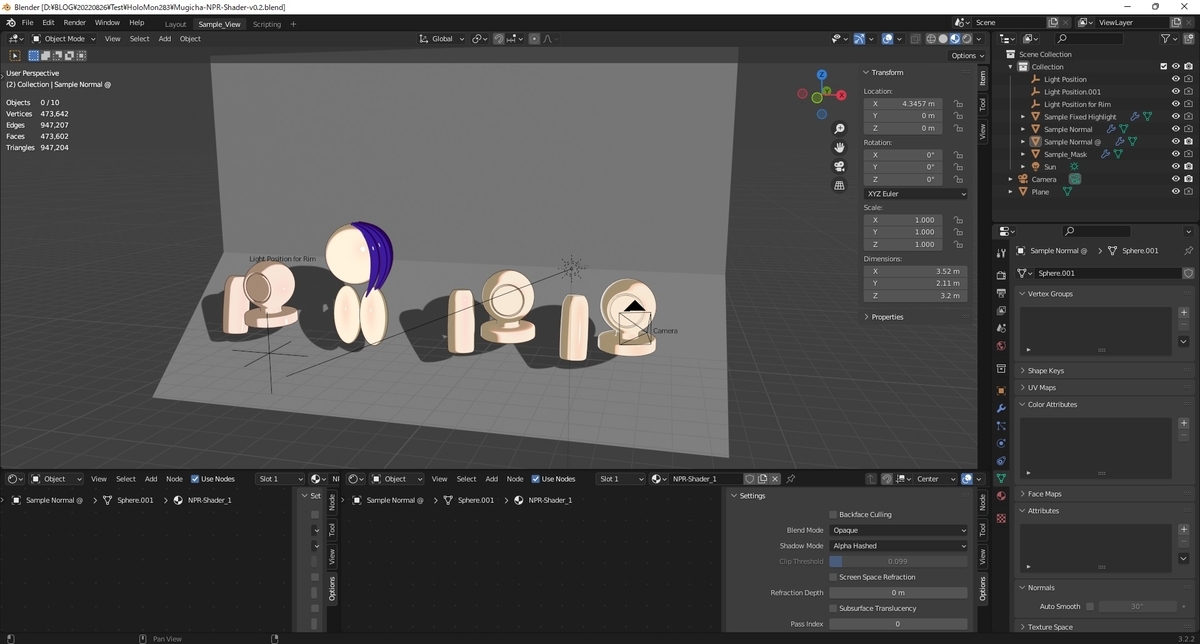Screen dimensions: 1200x644
Task: Collapse the Collection tree in outliner
Action: coord(1011,67)
